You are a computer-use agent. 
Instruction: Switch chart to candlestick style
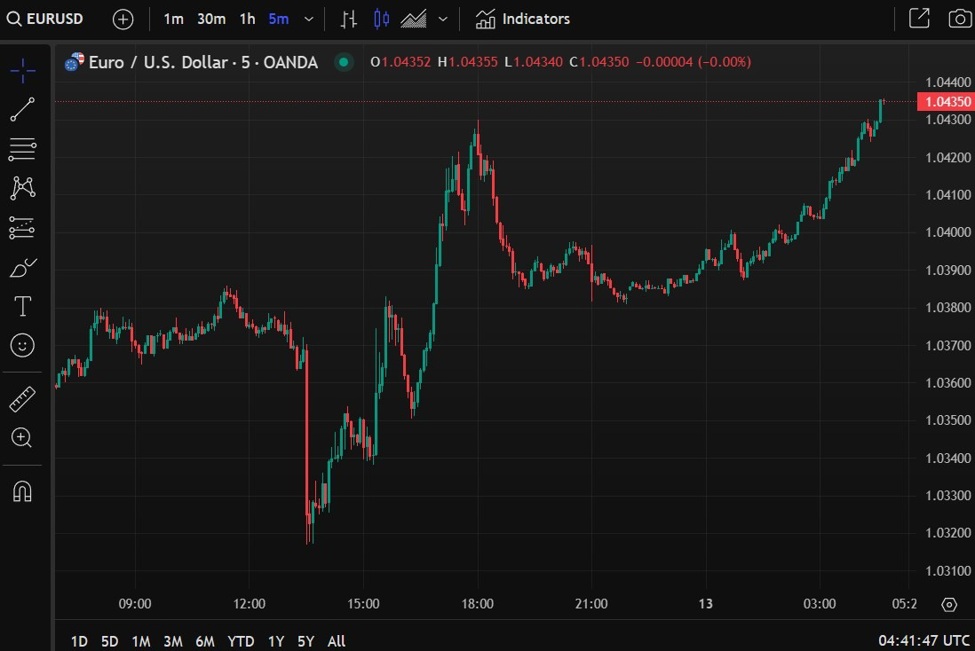[381, 19]
